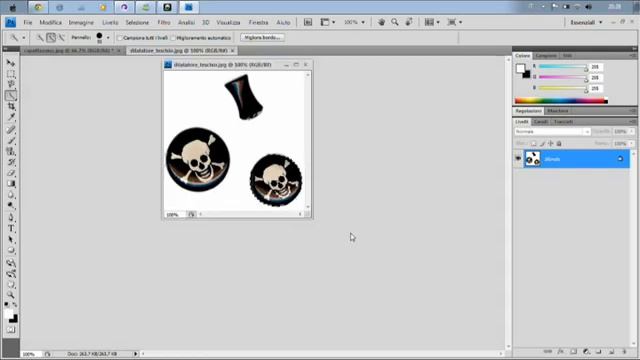Click the color spectrum ramp in Colore panel
The height and width of the screenshot is (360, 640).
(561, 101)
